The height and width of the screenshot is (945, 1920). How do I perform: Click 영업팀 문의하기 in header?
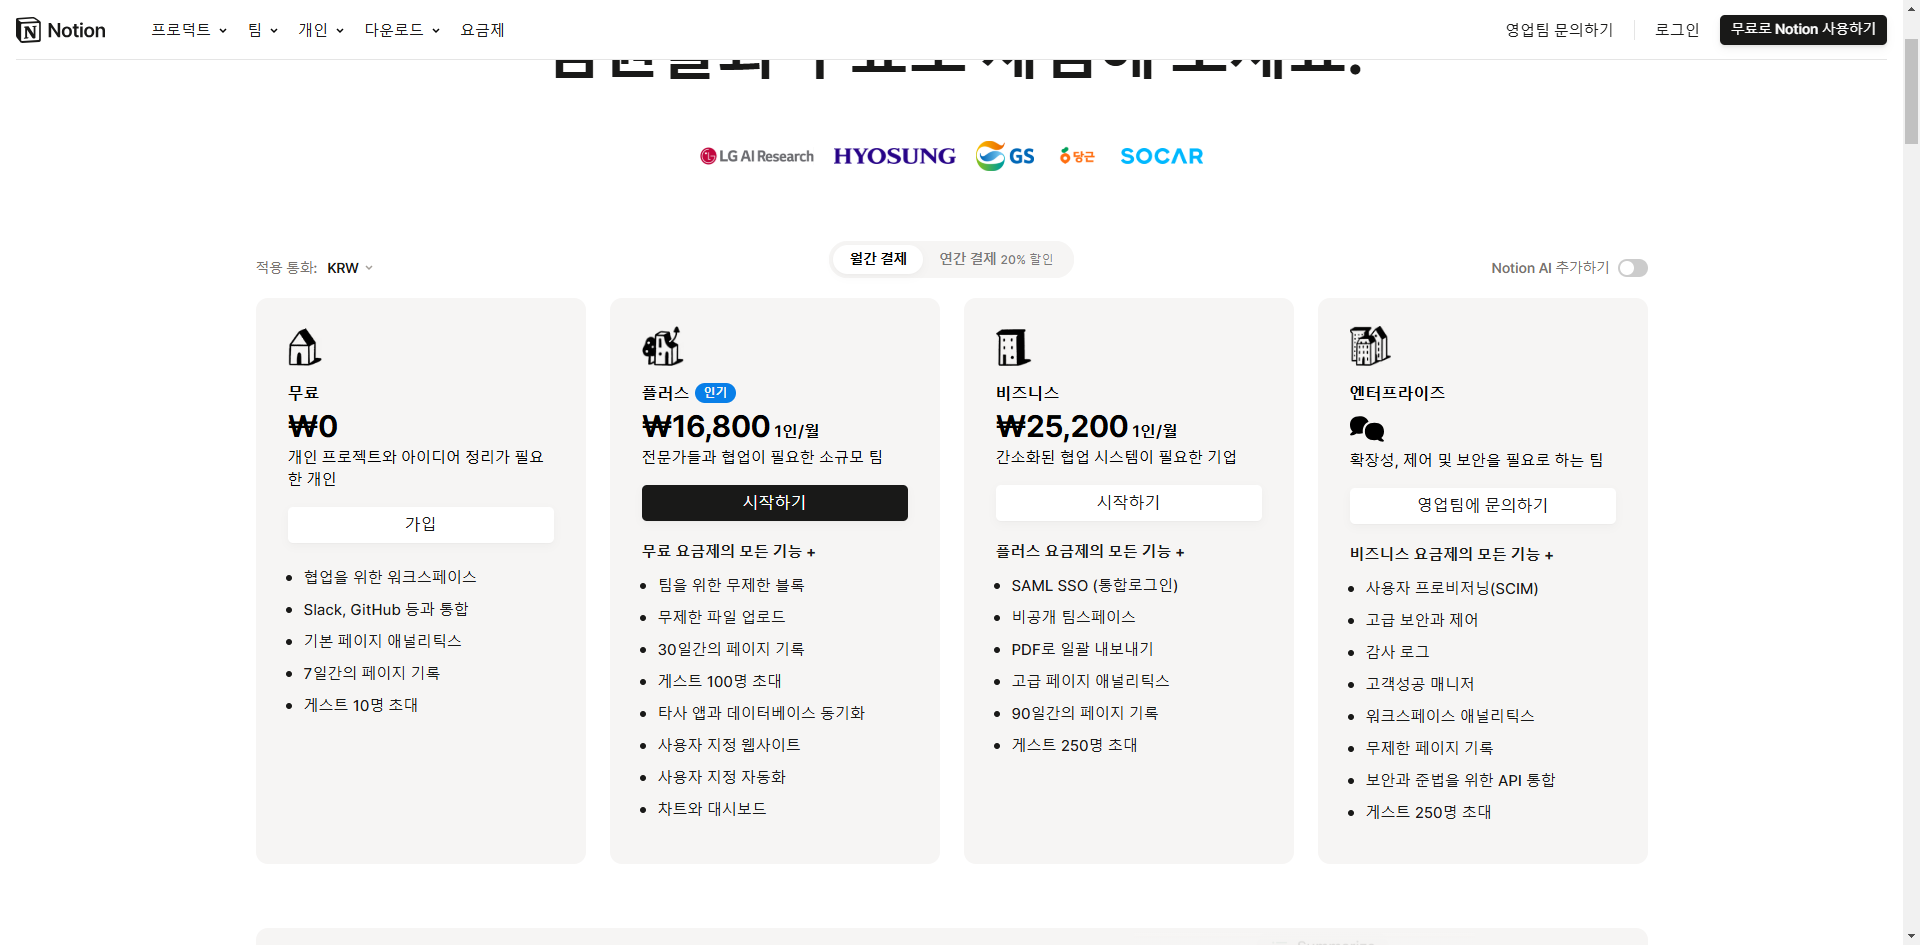point(1559,30)
